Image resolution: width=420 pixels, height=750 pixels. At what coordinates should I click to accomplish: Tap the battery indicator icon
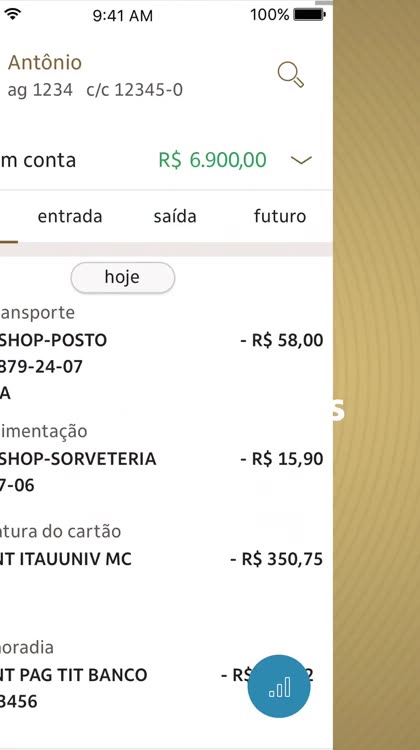point(309,15)
